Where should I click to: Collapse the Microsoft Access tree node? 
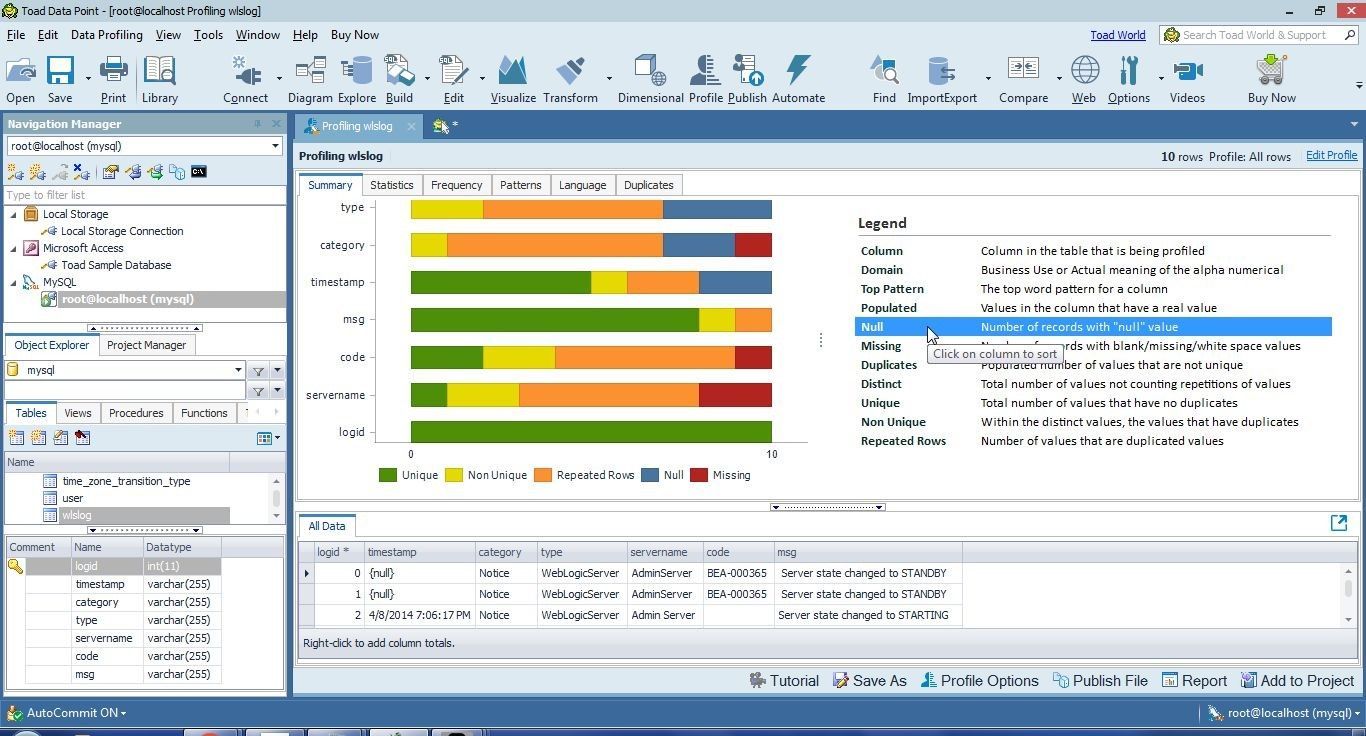pos(14,248)
